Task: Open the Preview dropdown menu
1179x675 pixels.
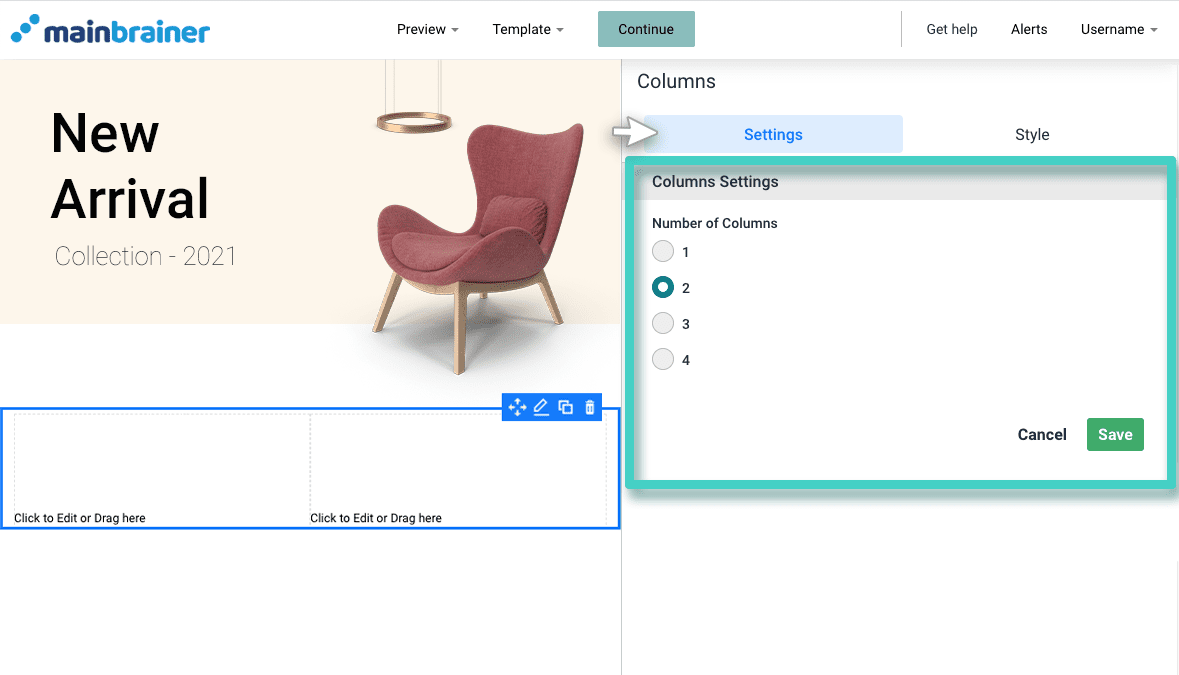Action: pos(427,29)
